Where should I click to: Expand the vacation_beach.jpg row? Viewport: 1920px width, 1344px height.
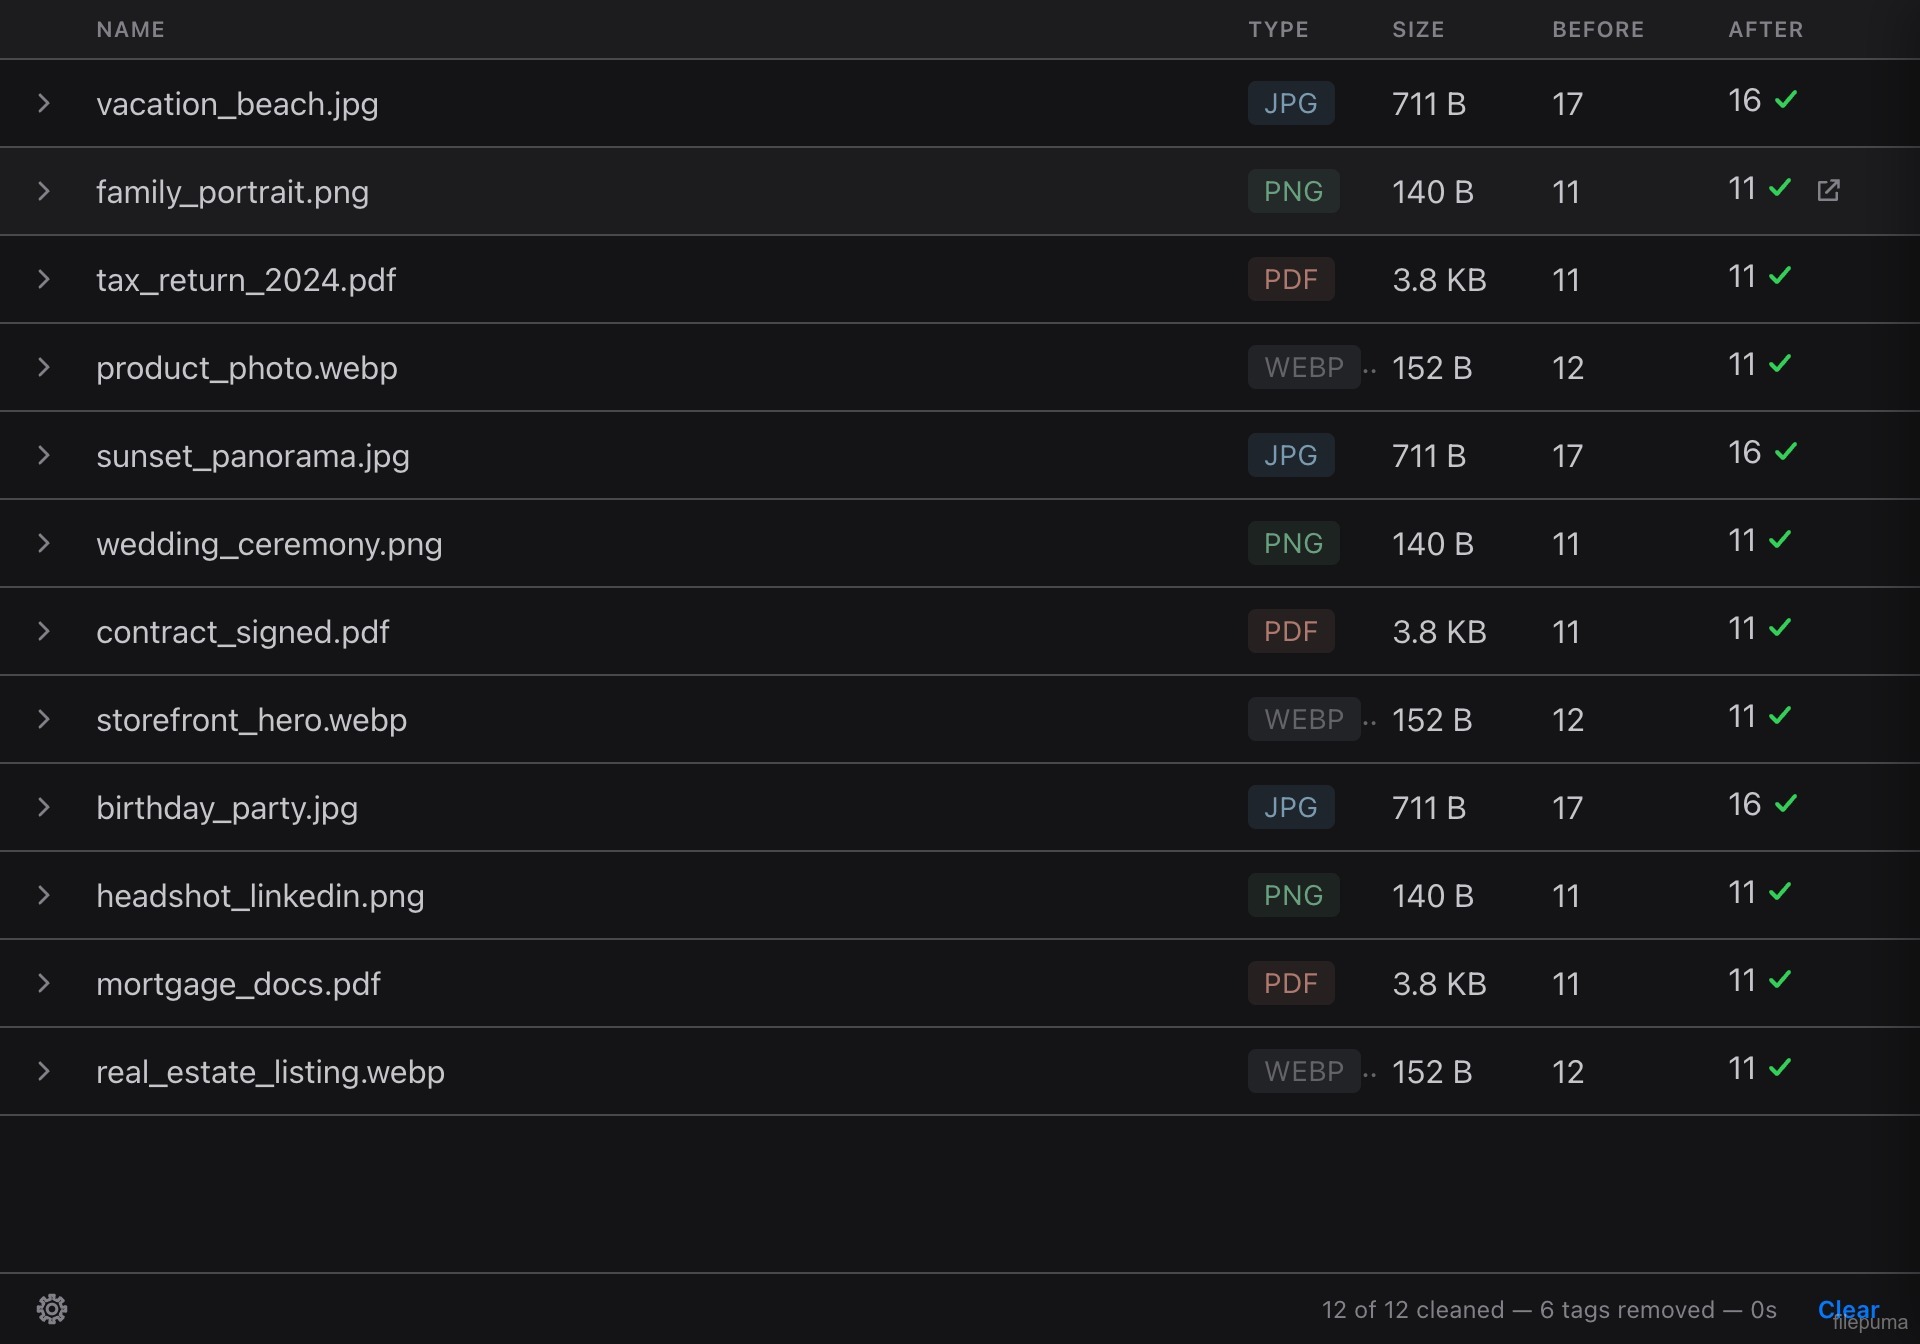click(43, 103)
